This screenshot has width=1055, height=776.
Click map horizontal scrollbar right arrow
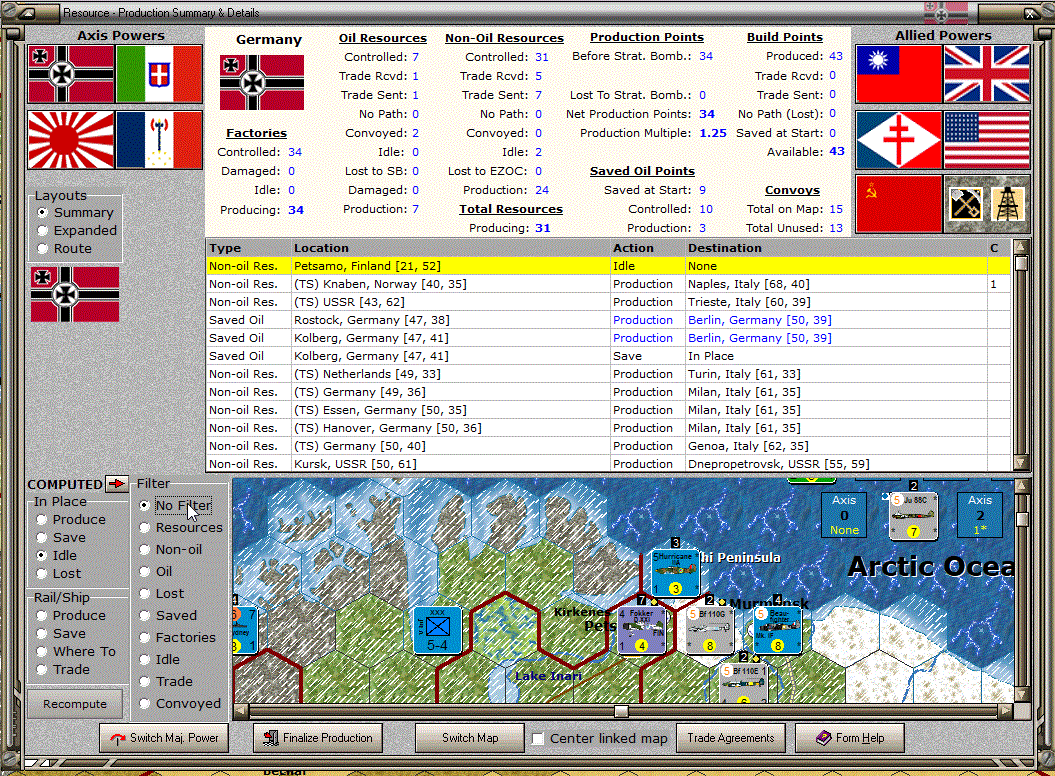1006,711
